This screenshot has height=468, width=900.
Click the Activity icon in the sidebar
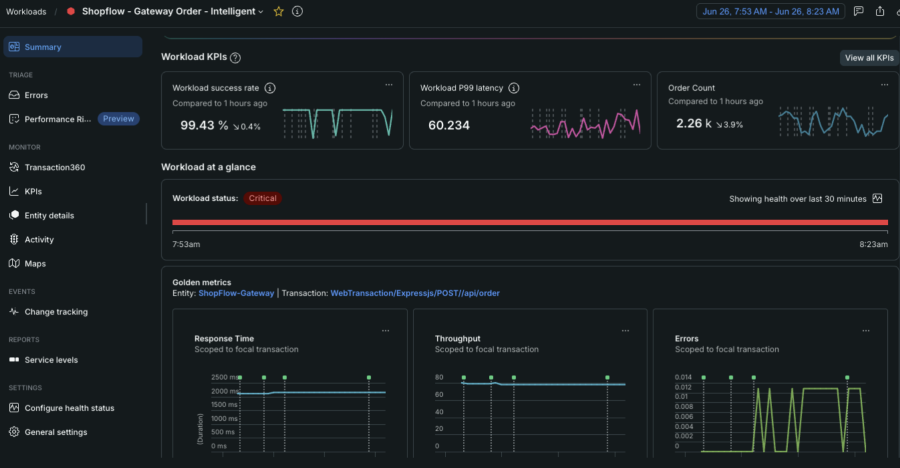click(x=14, y=239)
